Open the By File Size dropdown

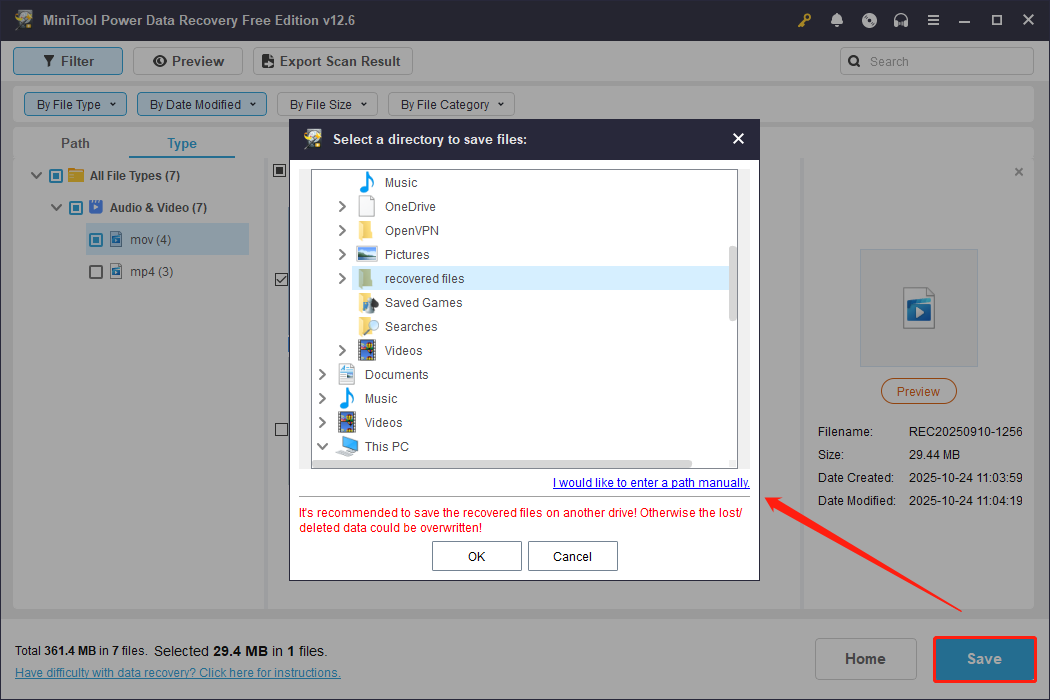click(327, 103)
